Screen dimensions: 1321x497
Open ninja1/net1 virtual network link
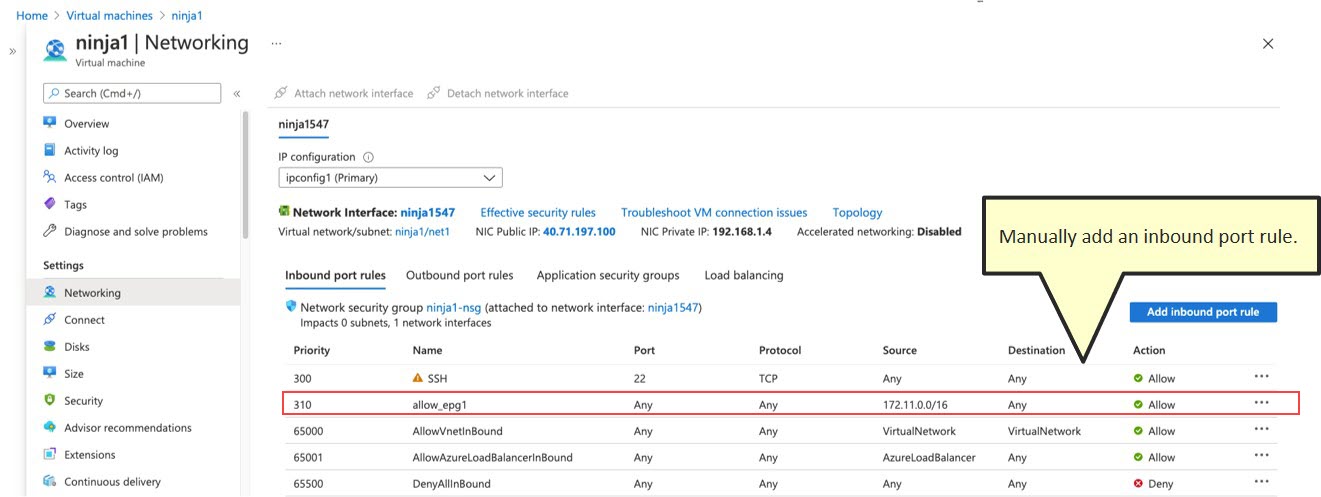coord(422,231)
